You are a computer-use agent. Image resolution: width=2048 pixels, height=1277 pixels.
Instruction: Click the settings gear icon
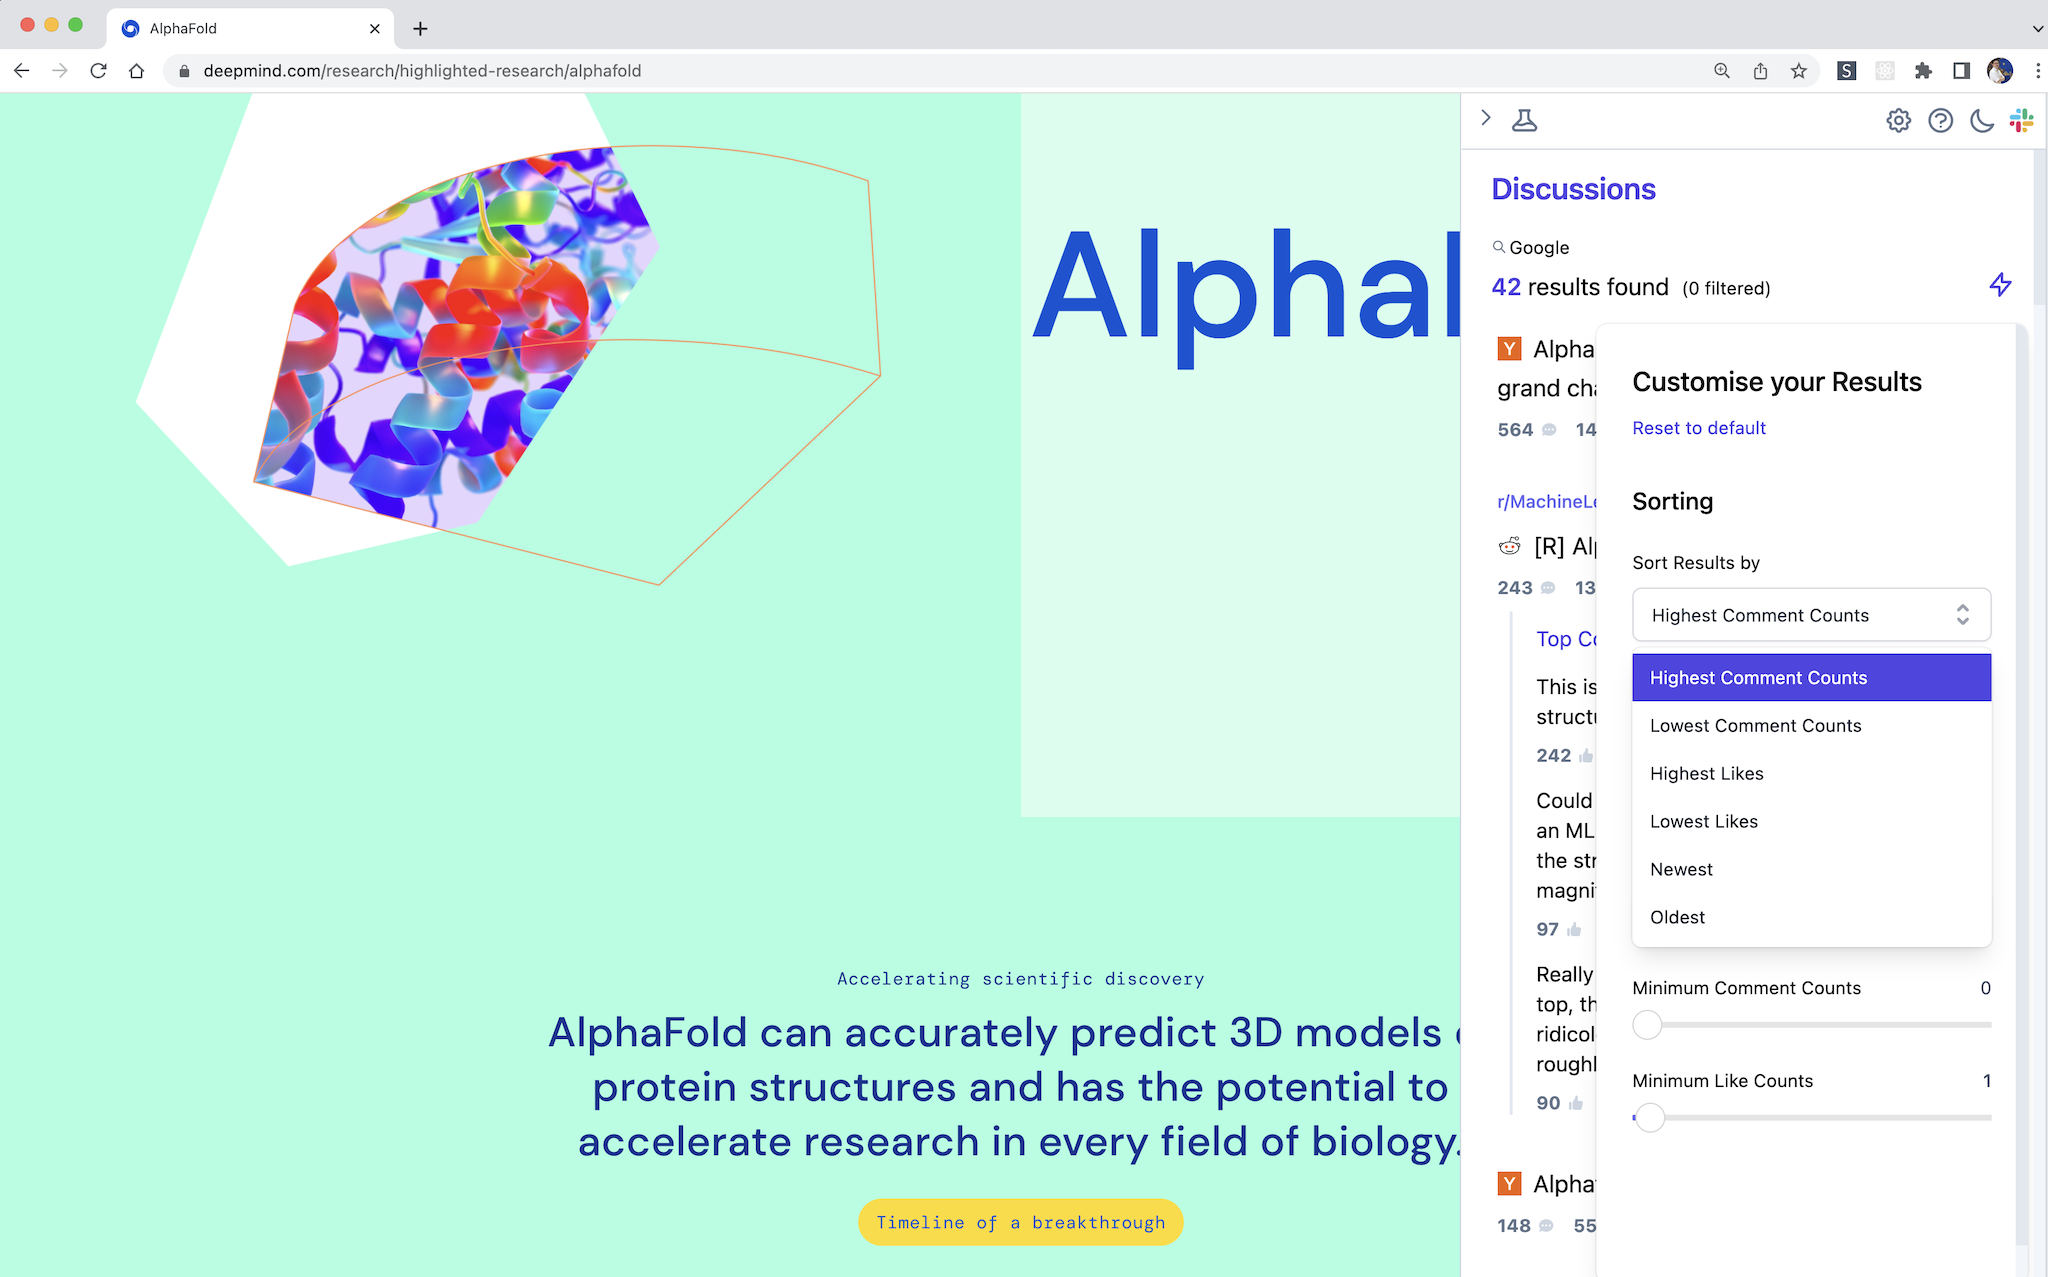click(1899, 121)
